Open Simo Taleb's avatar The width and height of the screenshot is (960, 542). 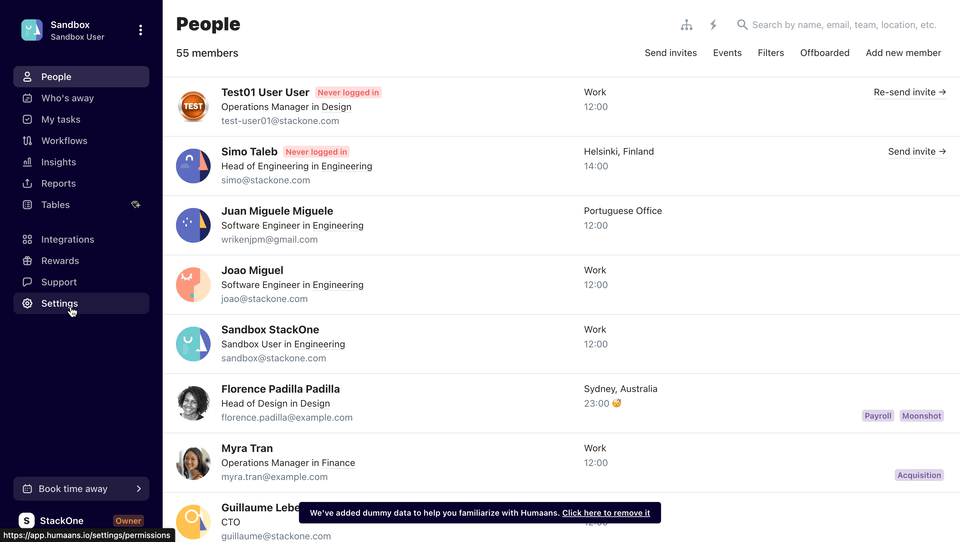193,165
